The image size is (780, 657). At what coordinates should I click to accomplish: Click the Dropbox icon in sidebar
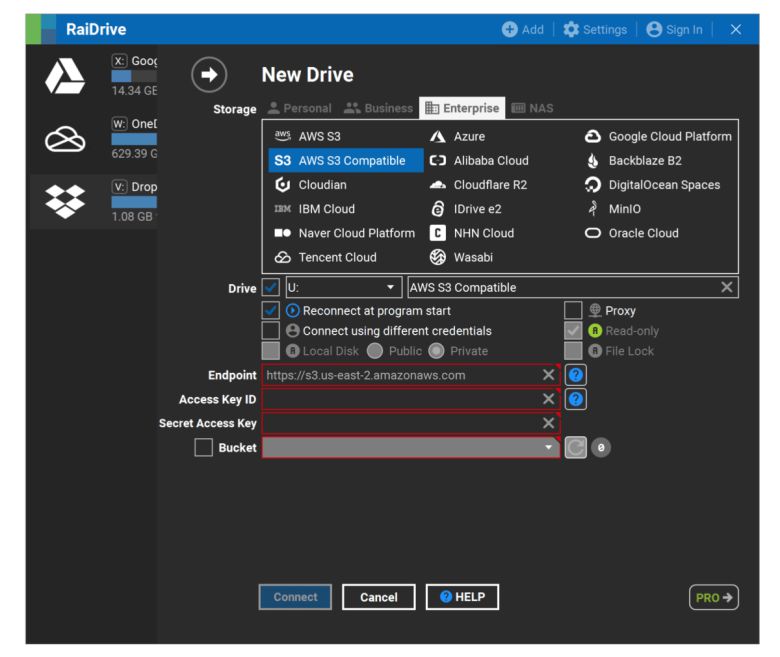pos(66,200)
